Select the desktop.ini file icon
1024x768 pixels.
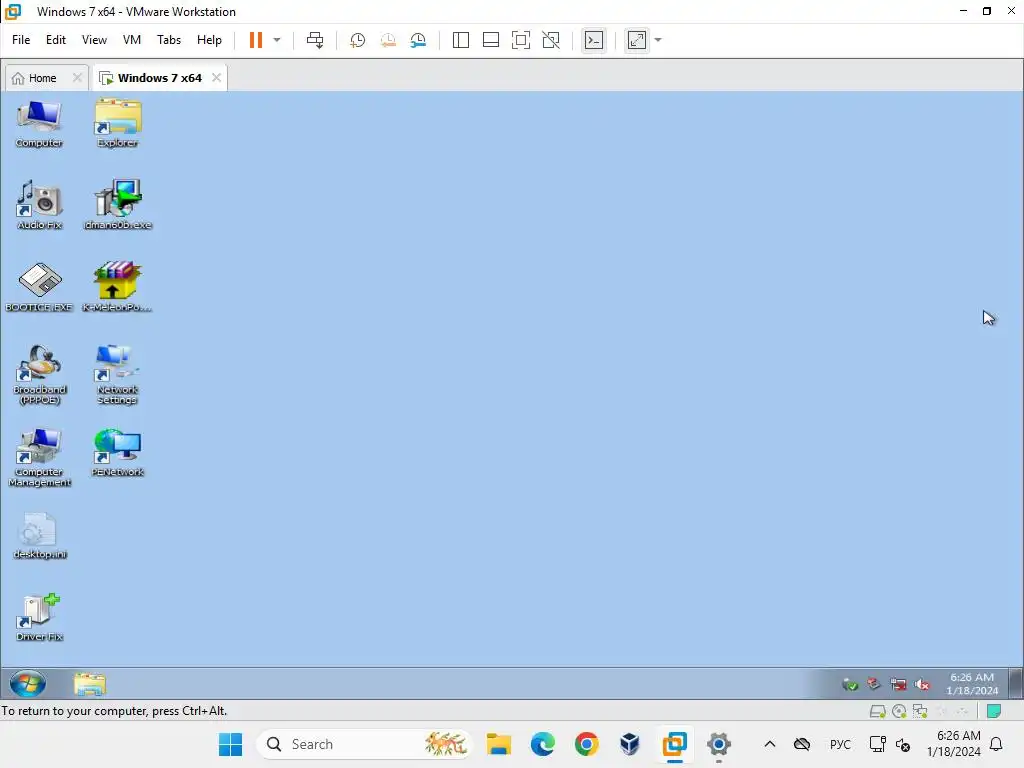(39, 536)
